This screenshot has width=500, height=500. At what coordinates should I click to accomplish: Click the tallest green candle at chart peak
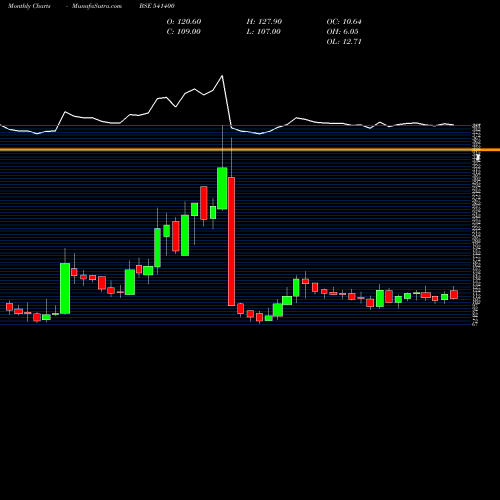222,188
